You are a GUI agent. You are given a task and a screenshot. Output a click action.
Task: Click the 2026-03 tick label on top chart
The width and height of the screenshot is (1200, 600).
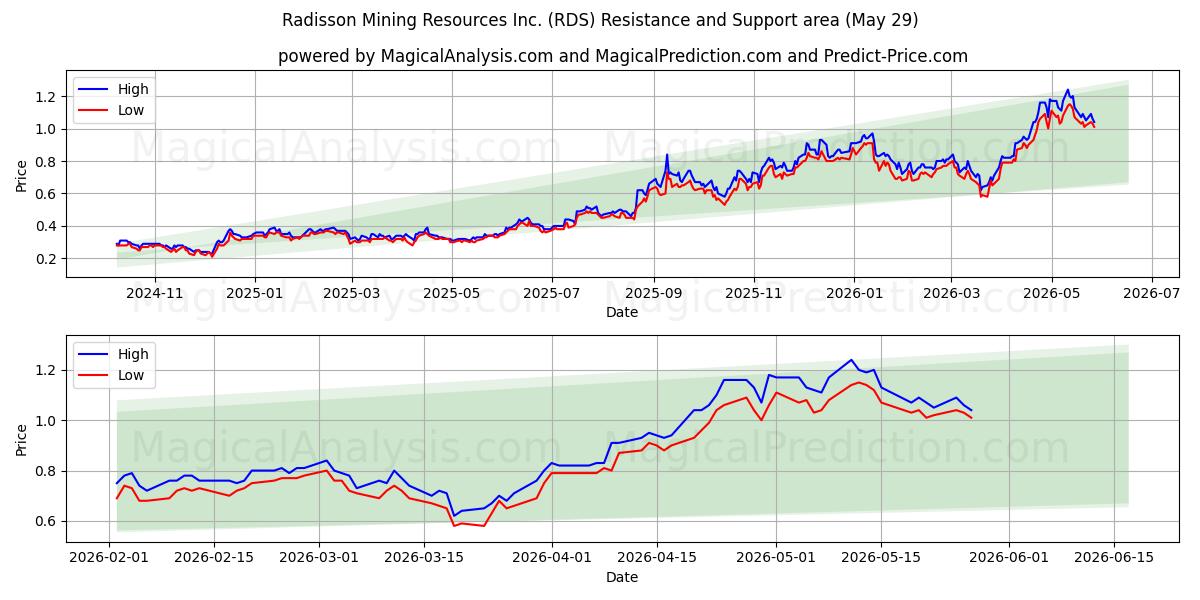tap(951, 294)
